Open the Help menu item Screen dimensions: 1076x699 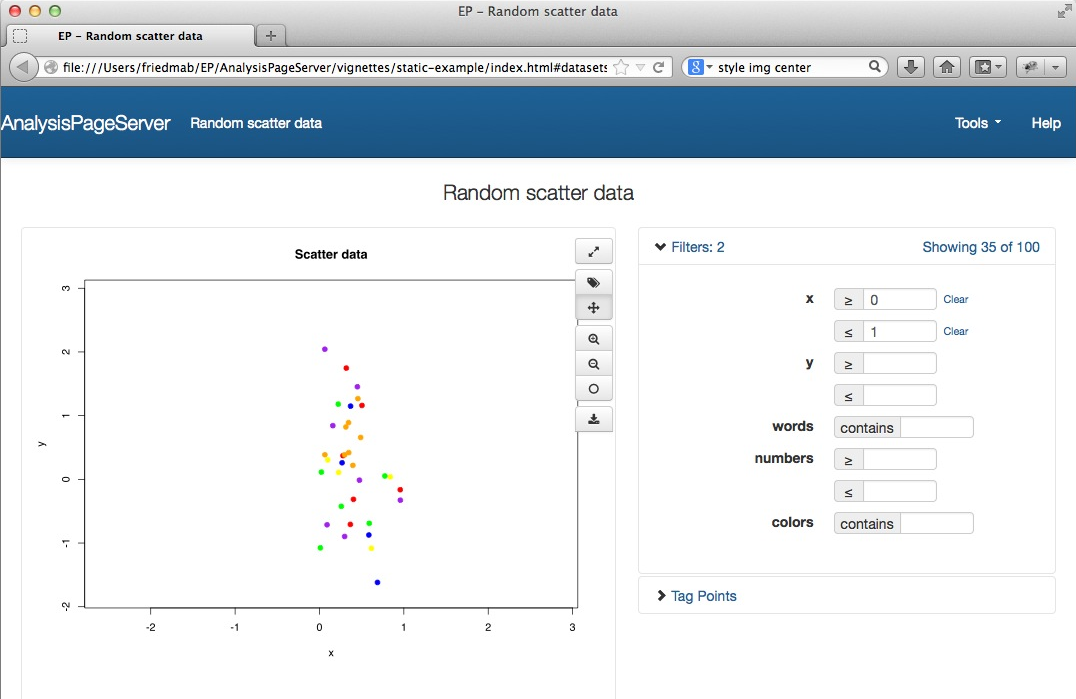1046,123
